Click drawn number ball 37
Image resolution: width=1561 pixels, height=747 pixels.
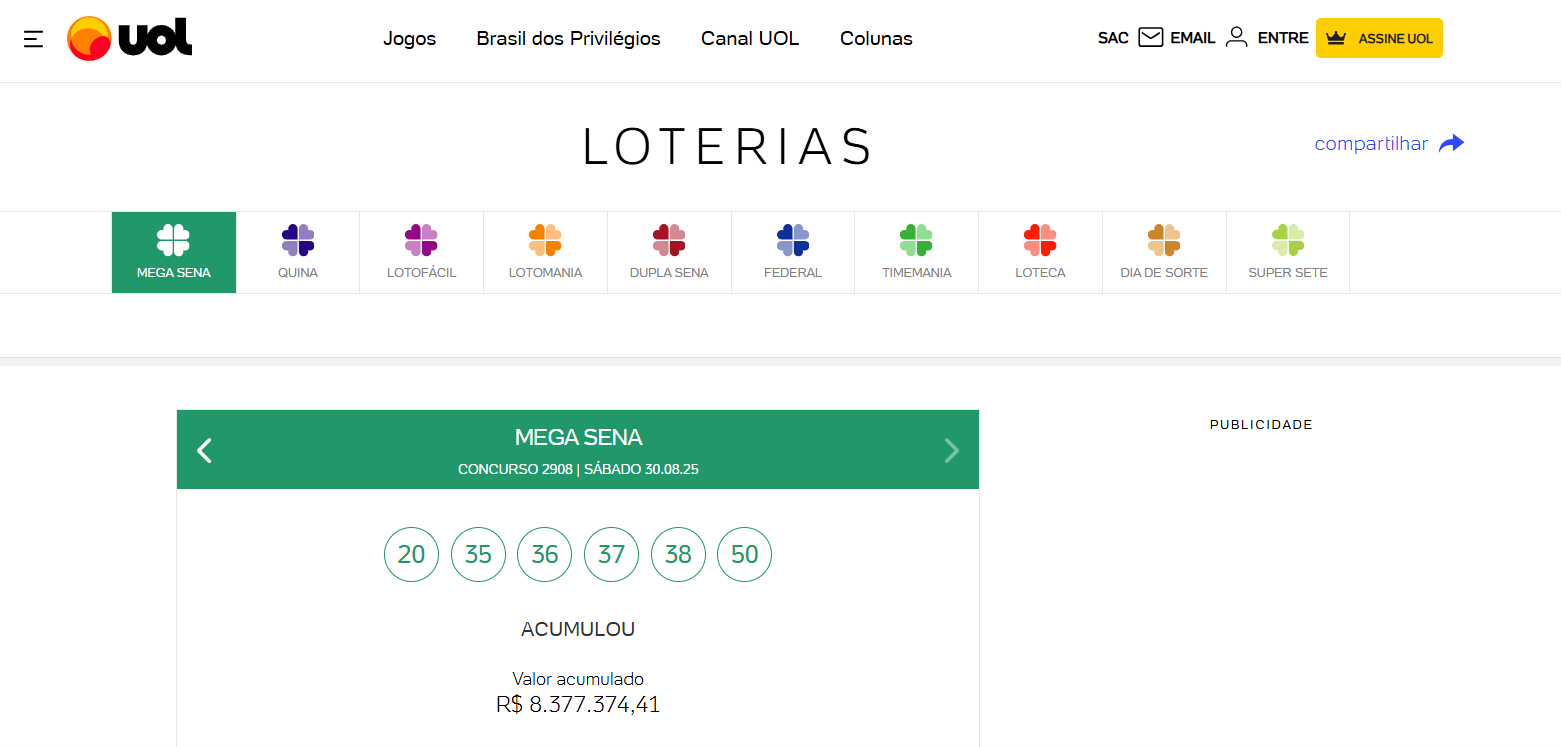coord(611,554)
